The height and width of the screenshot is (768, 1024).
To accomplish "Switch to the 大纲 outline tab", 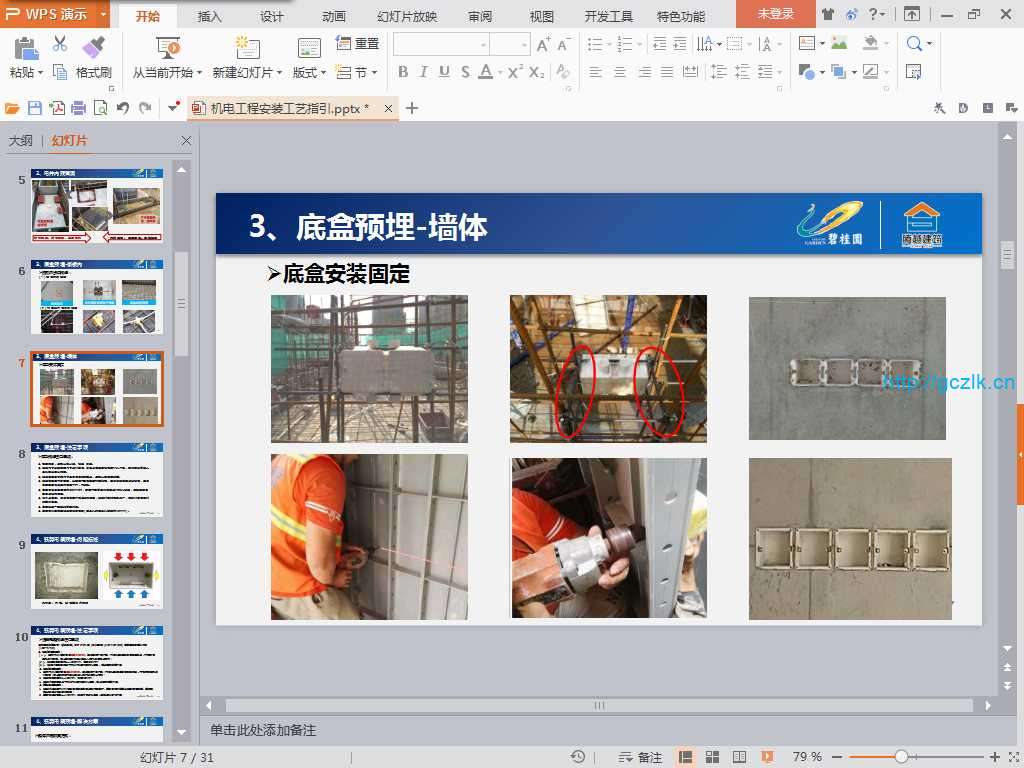I will click(x=21, y=141).
